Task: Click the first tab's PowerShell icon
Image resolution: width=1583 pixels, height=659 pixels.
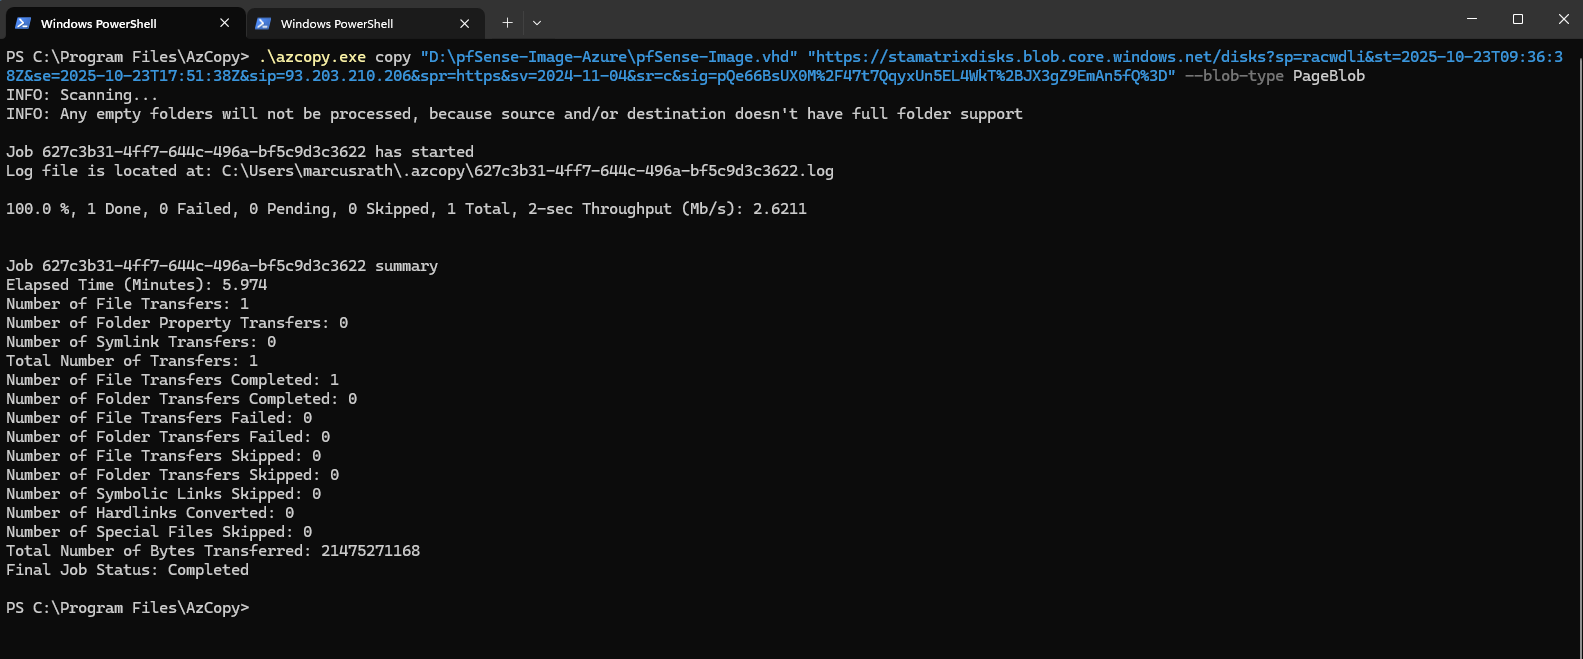Action: click(23, 23)
